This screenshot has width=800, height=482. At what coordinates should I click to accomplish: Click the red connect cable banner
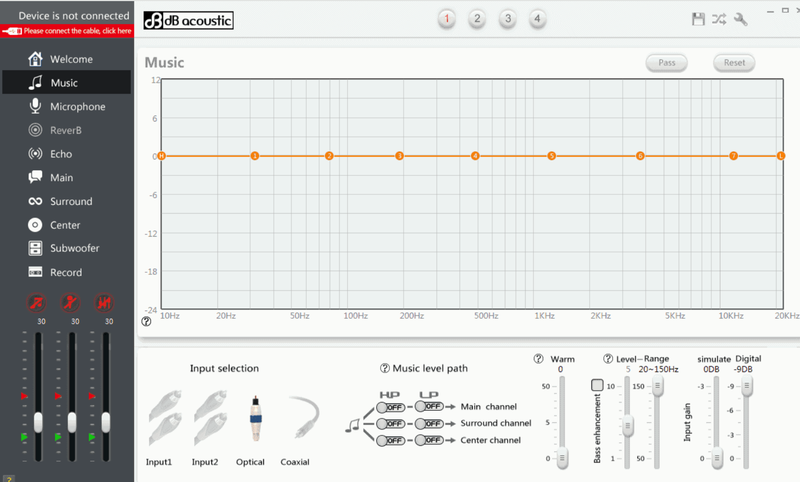coord(67,31)
